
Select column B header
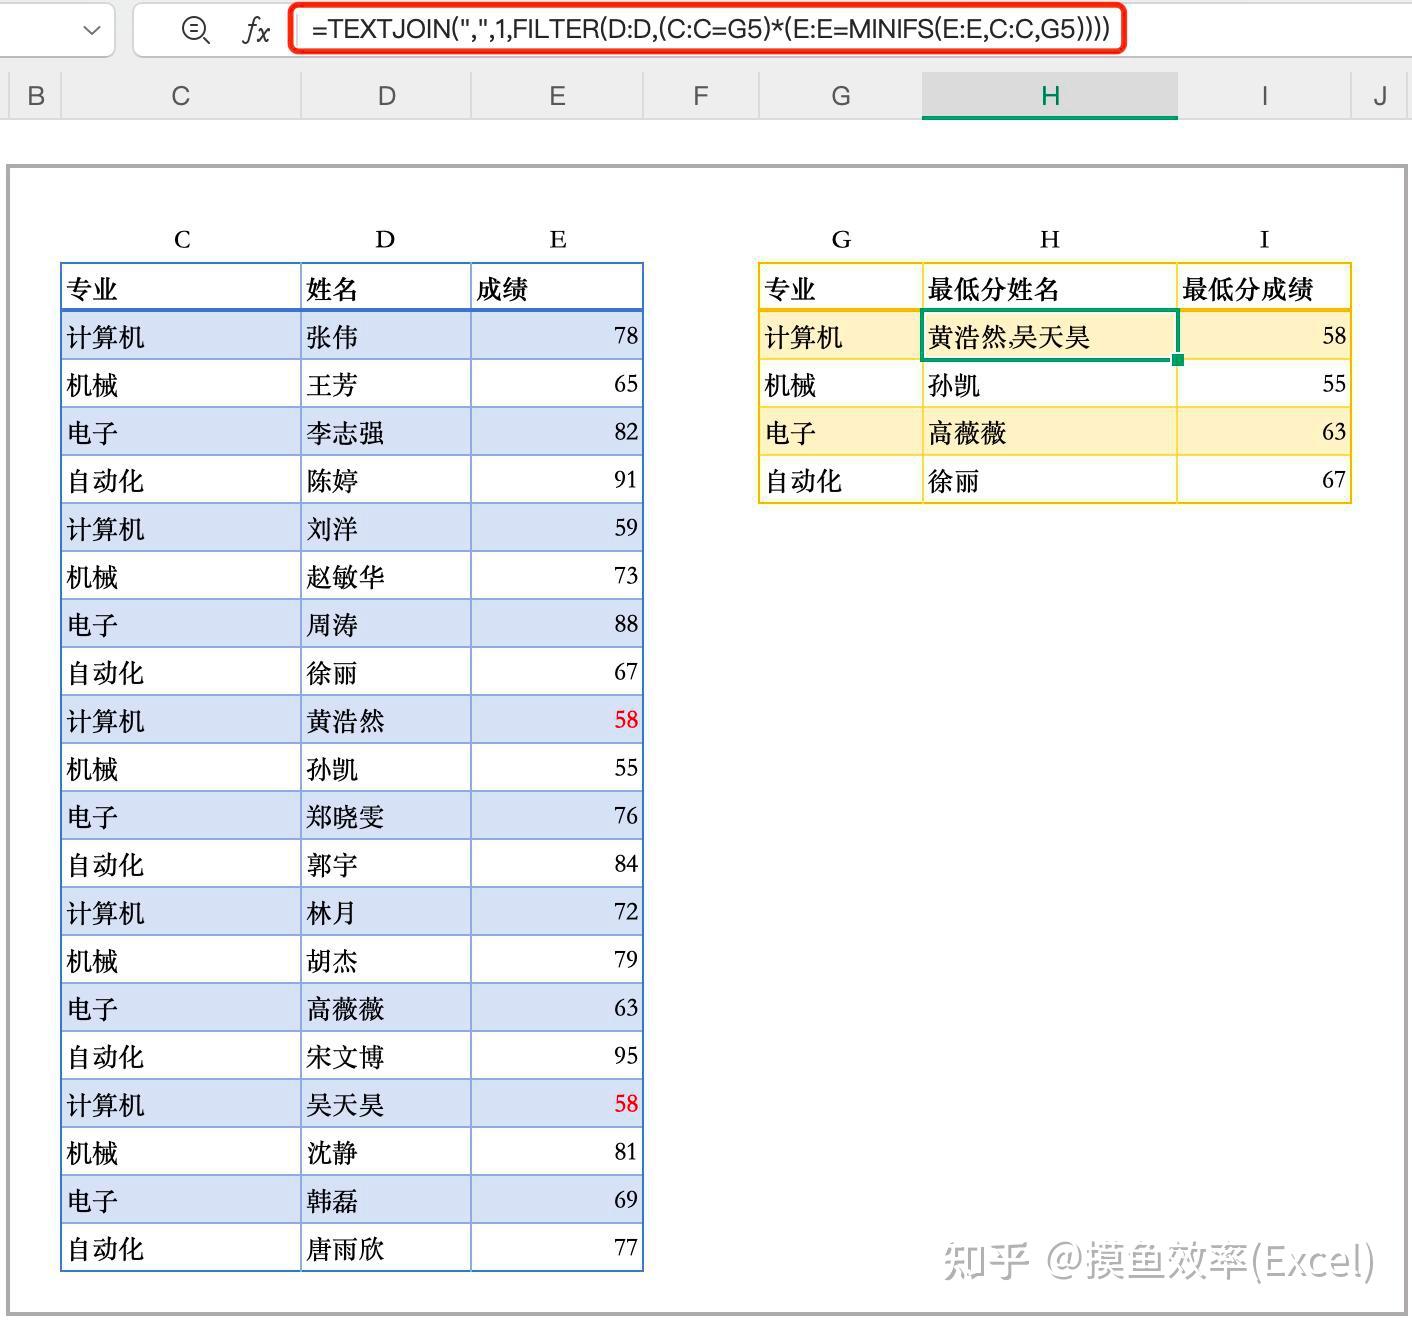point(36,95)
